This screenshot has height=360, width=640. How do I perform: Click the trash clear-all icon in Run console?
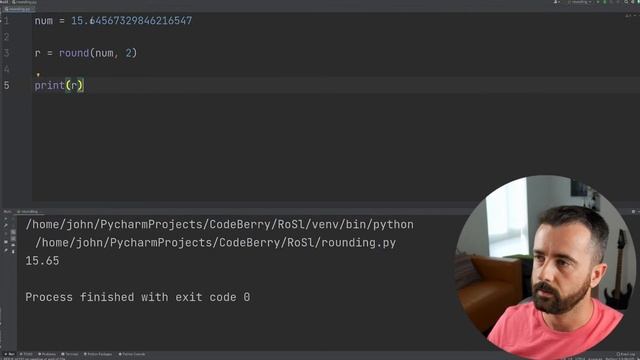pyautogui.click(x=13, y=251)
